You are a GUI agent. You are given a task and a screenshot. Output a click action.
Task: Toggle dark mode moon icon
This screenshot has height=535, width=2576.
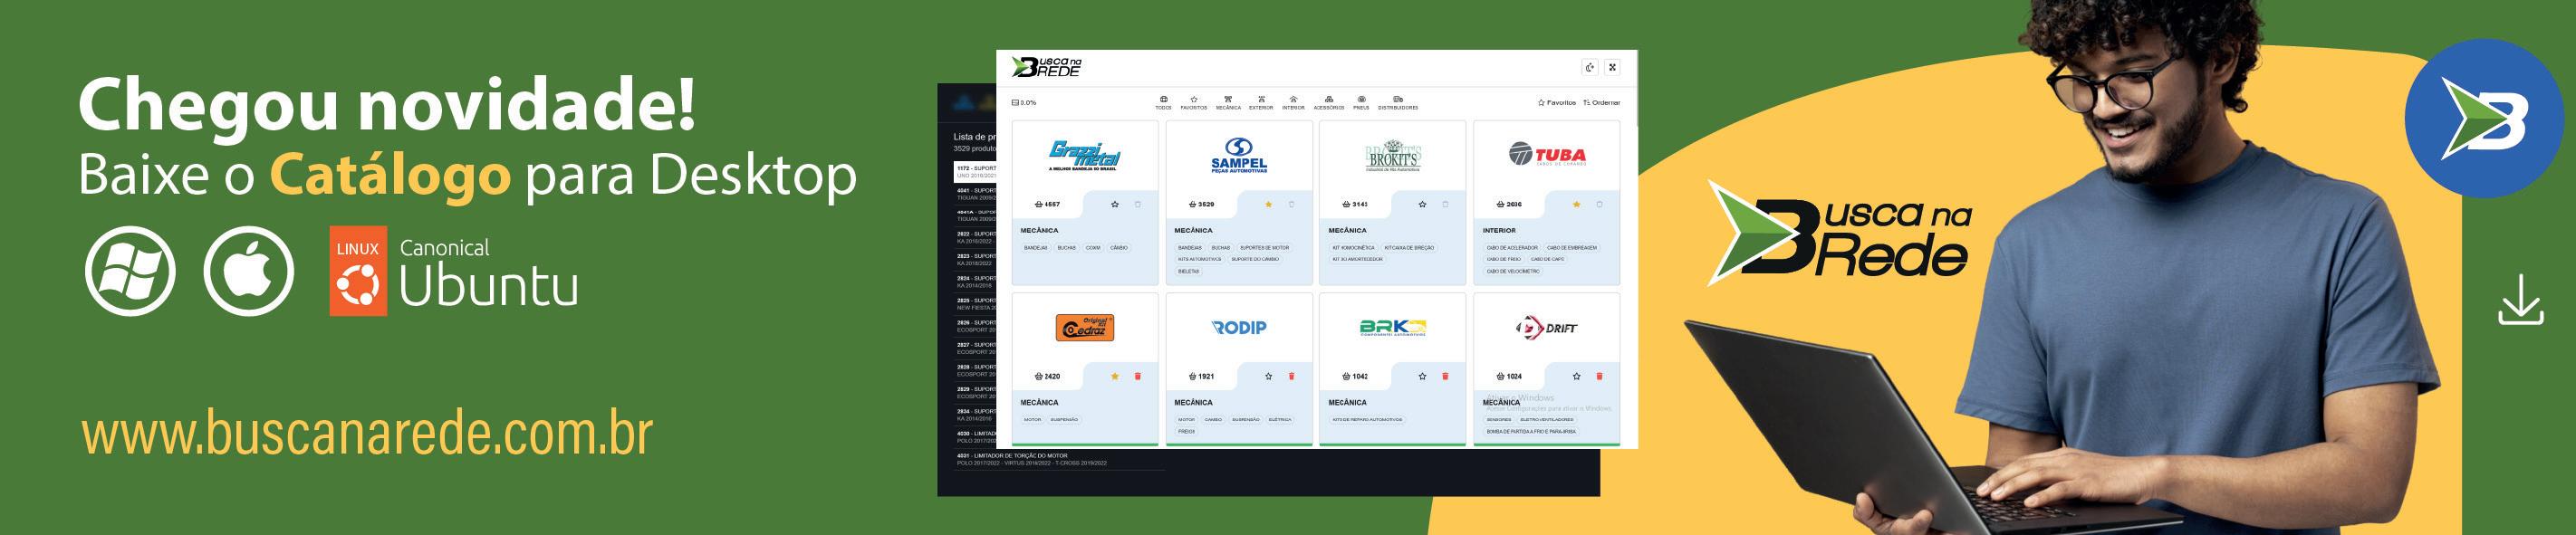click(1590, 67)
